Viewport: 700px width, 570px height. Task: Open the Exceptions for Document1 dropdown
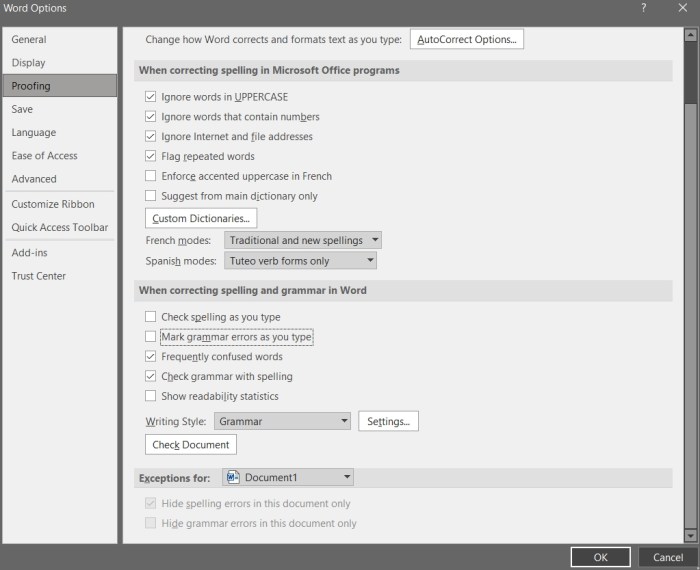(288, 477)
